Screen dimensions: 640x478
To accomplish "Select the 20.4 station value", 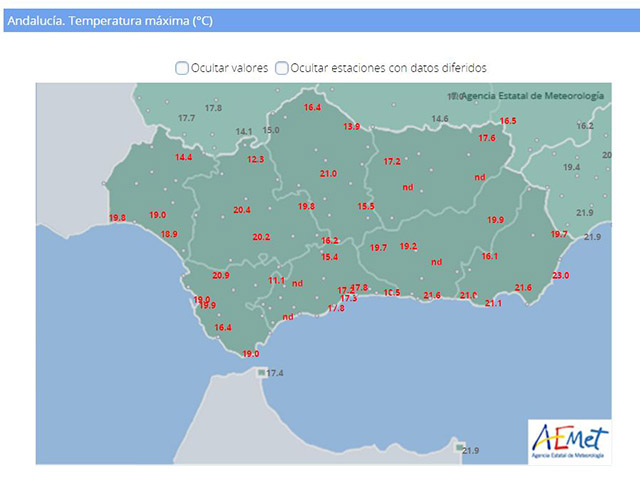I will [242, 211].
